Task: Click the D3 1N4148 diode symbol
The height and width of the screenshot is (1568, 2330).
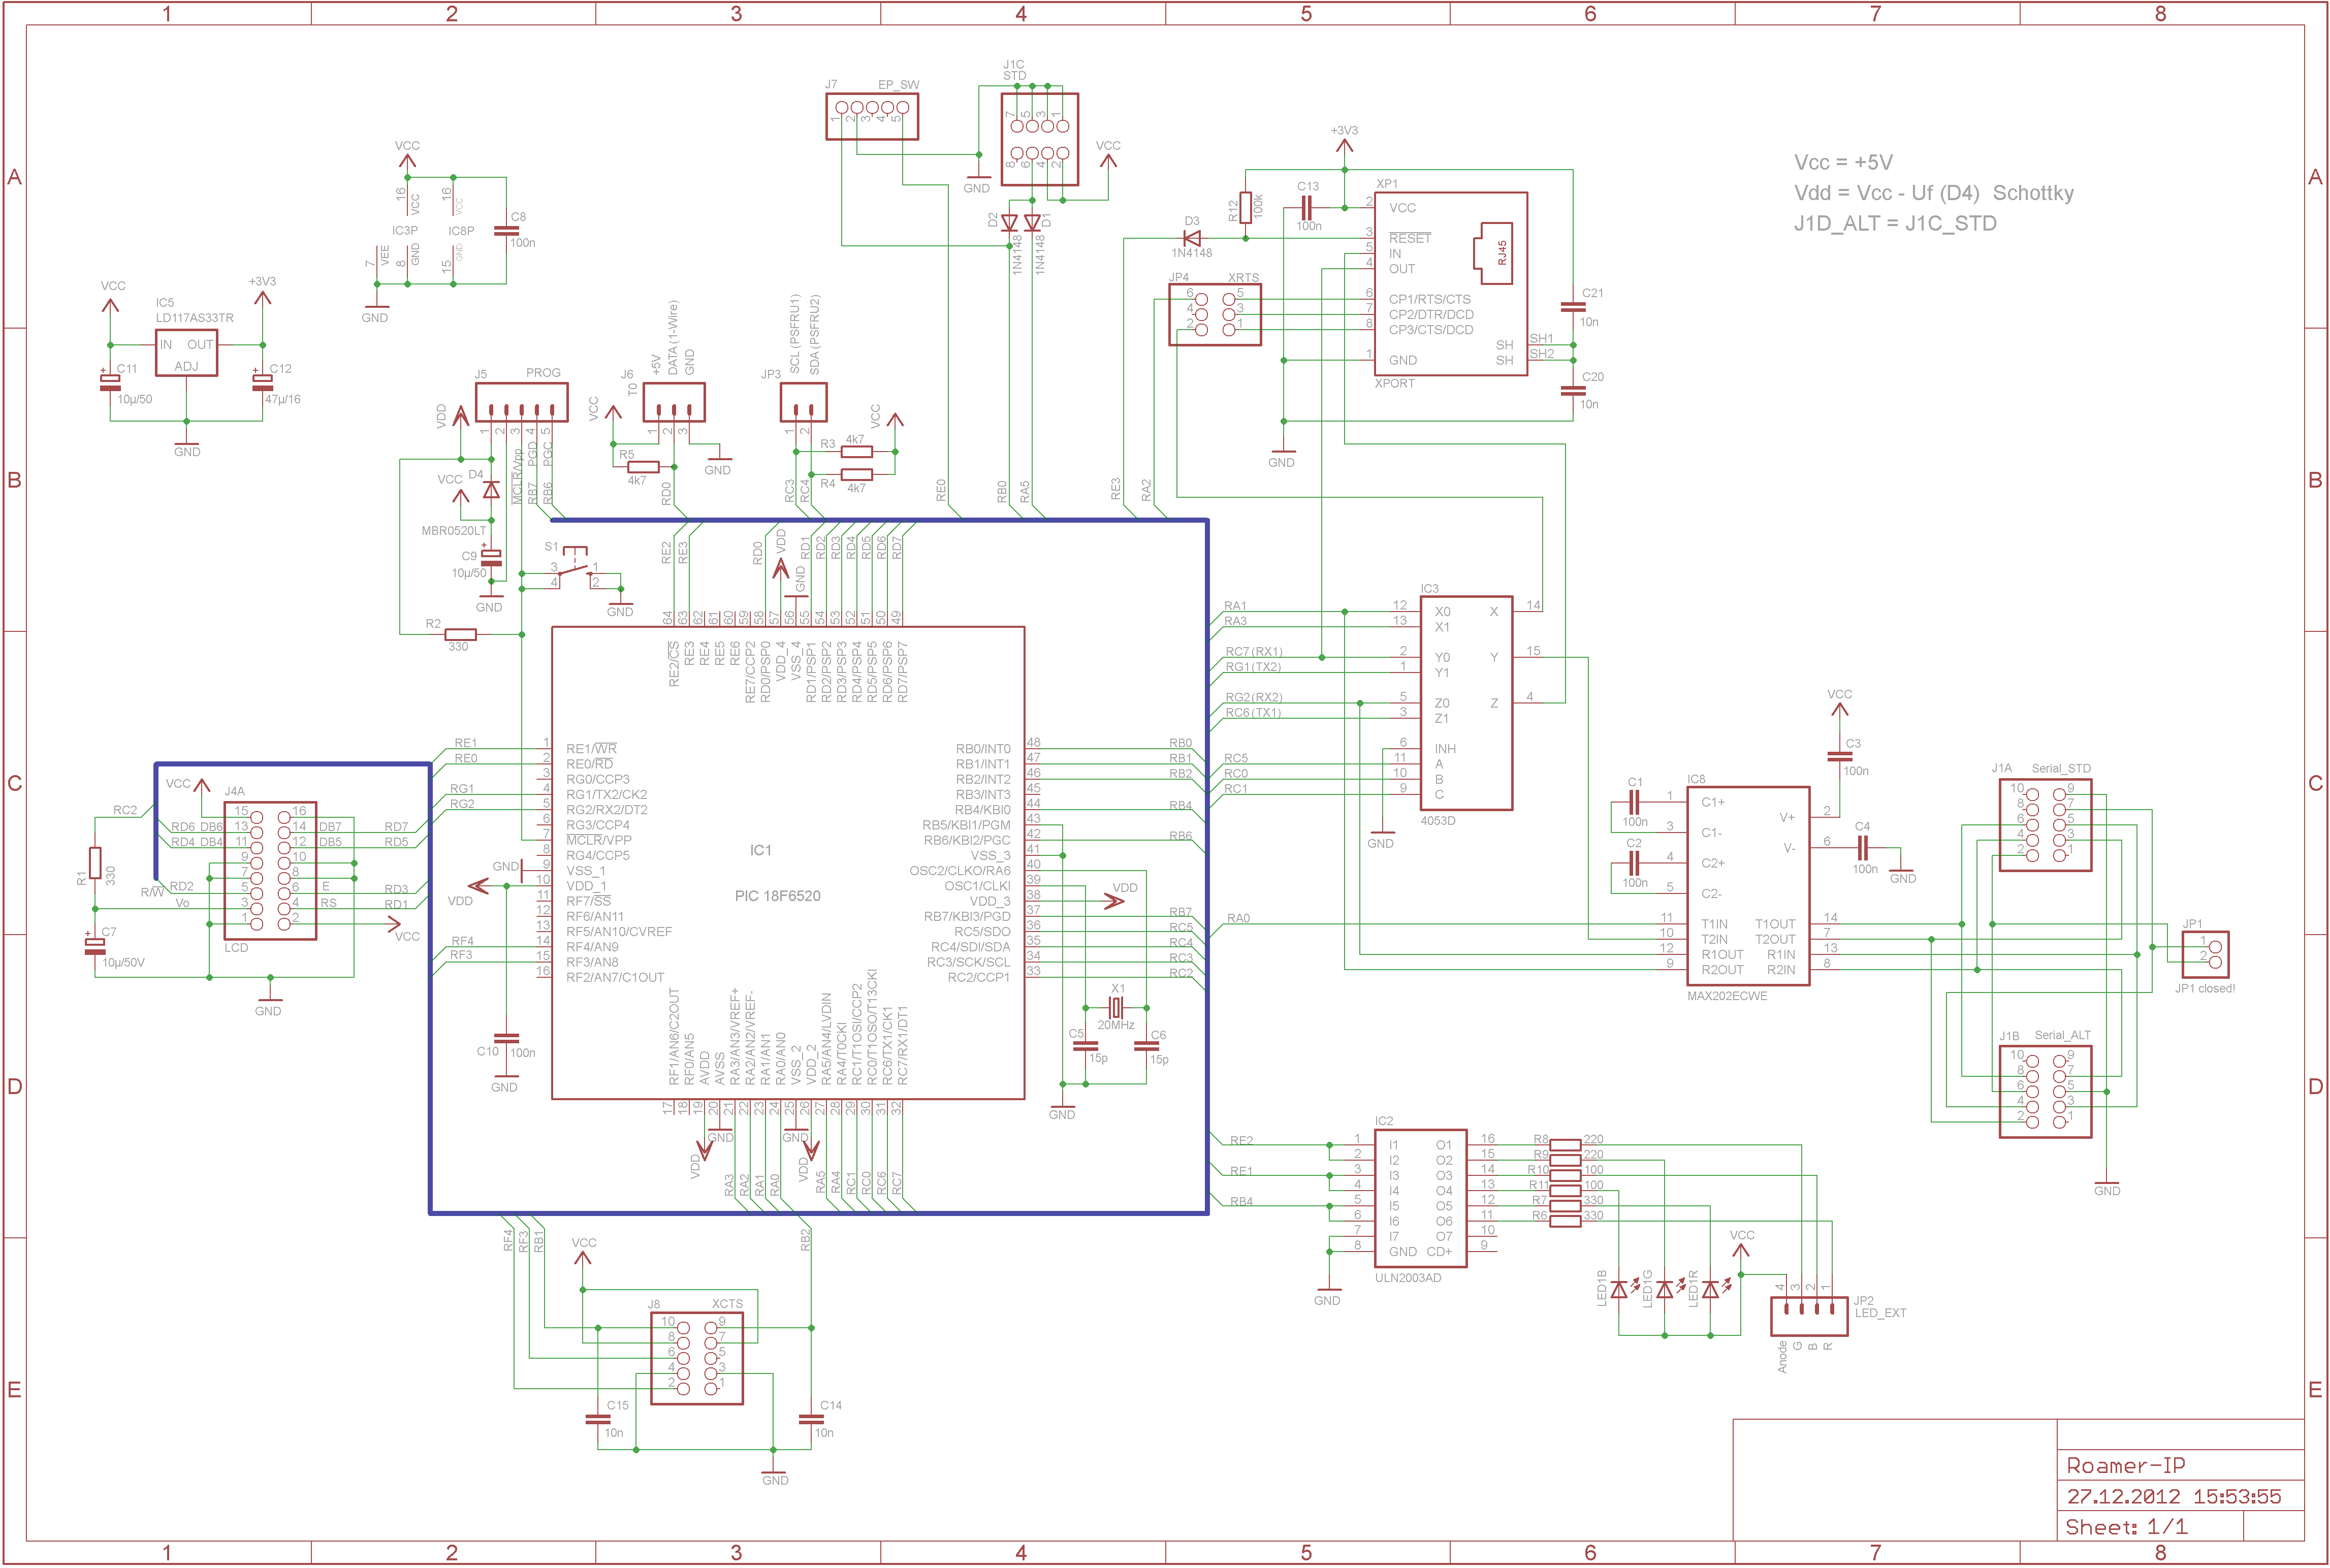Action: point(1191,238)
